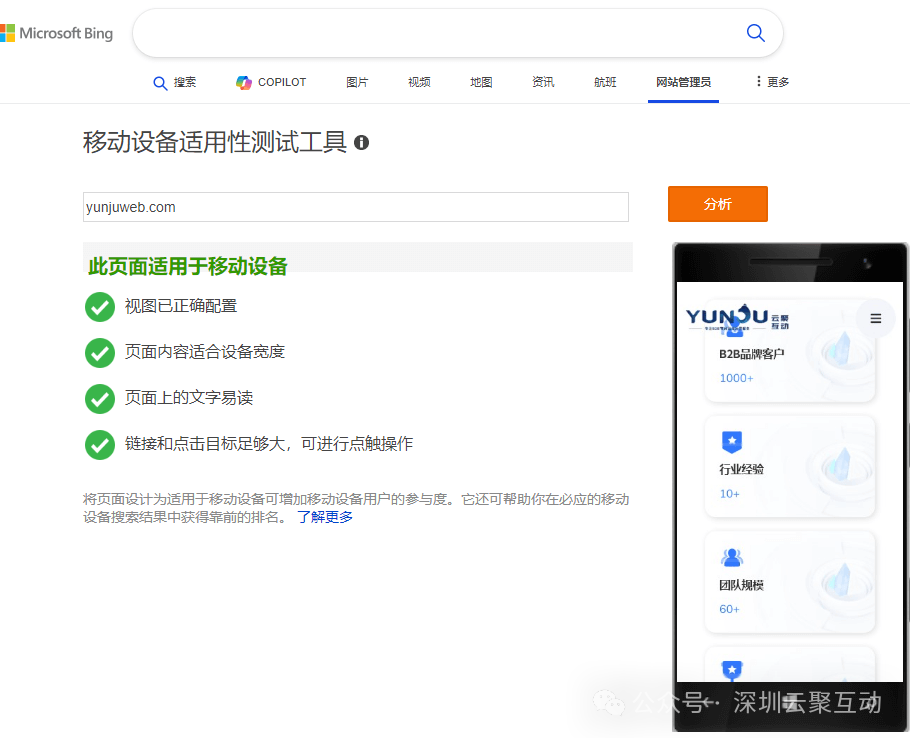The width and height of the screenshot is (910, 738).
Task: Click the green check beside 链接和点击目标足够大
Action: pyautogui.click(x=100, y=444)
